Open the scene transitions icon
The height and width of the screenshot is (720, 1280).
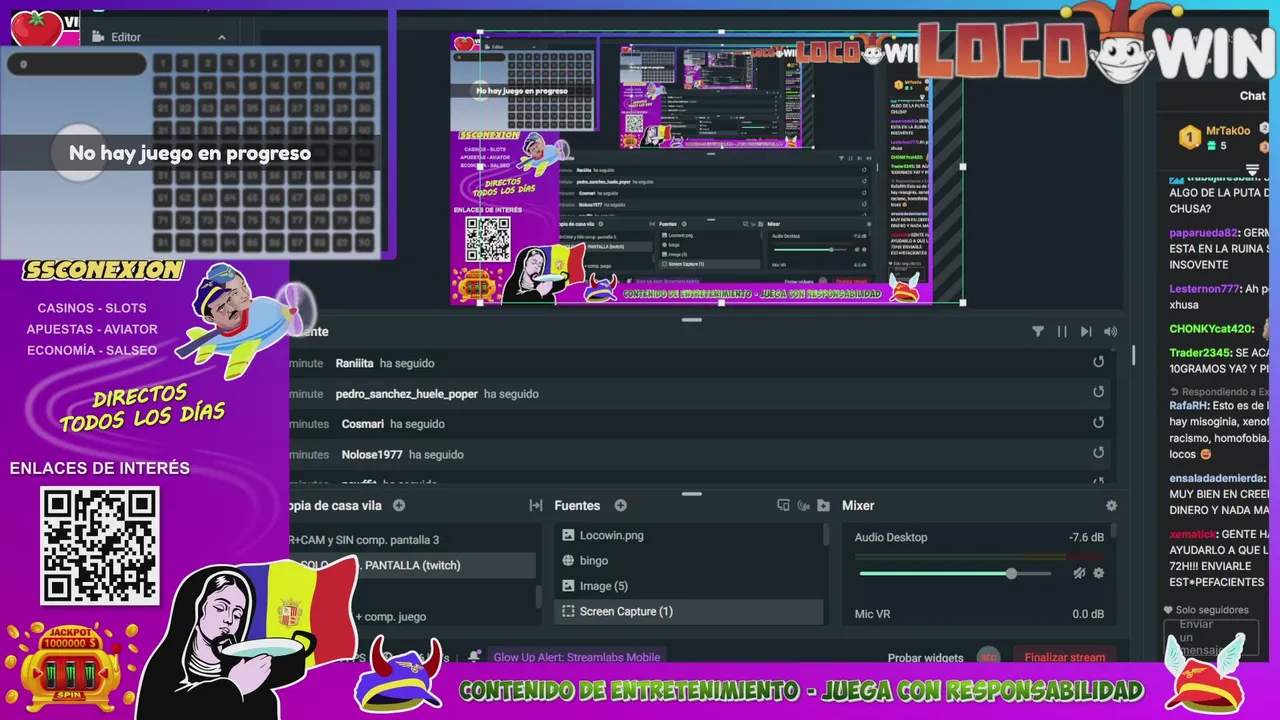536,506
